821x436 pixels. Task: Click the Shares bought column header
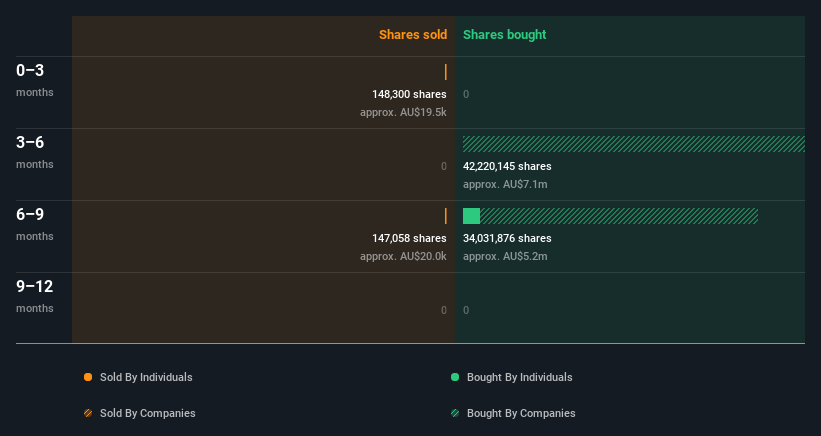coord(505,35)
